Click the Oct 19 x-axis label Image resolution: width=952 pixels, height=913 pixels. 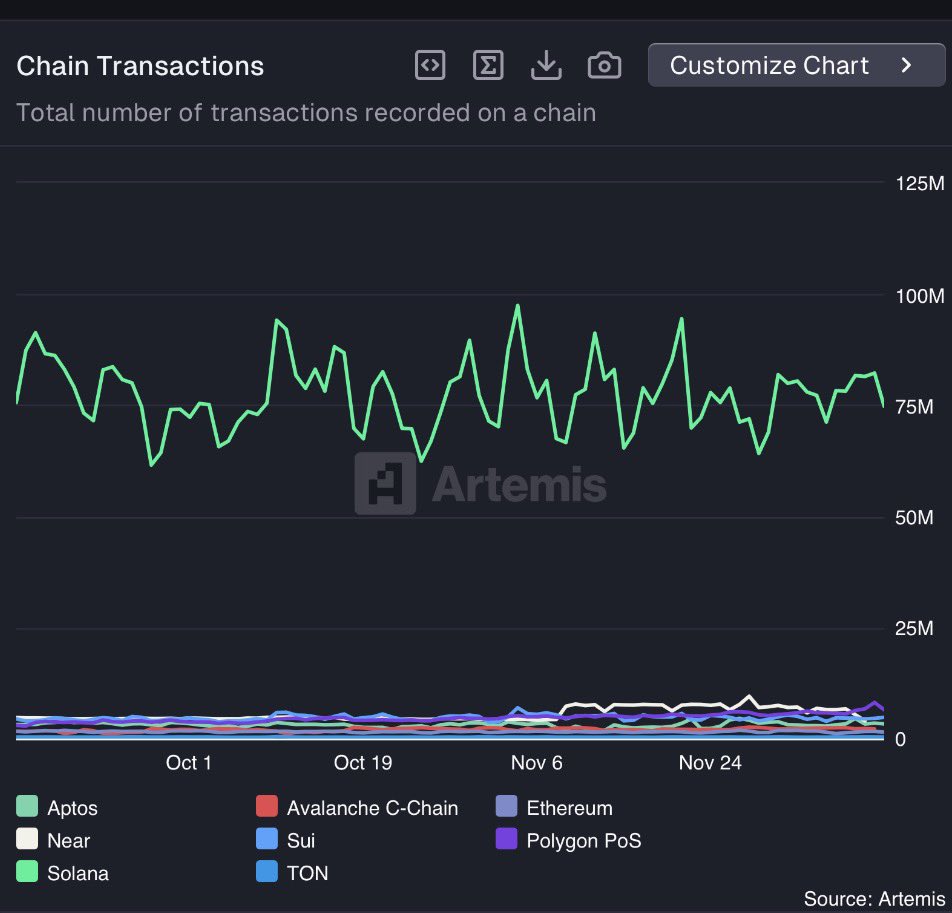click(x=363, y=763)
